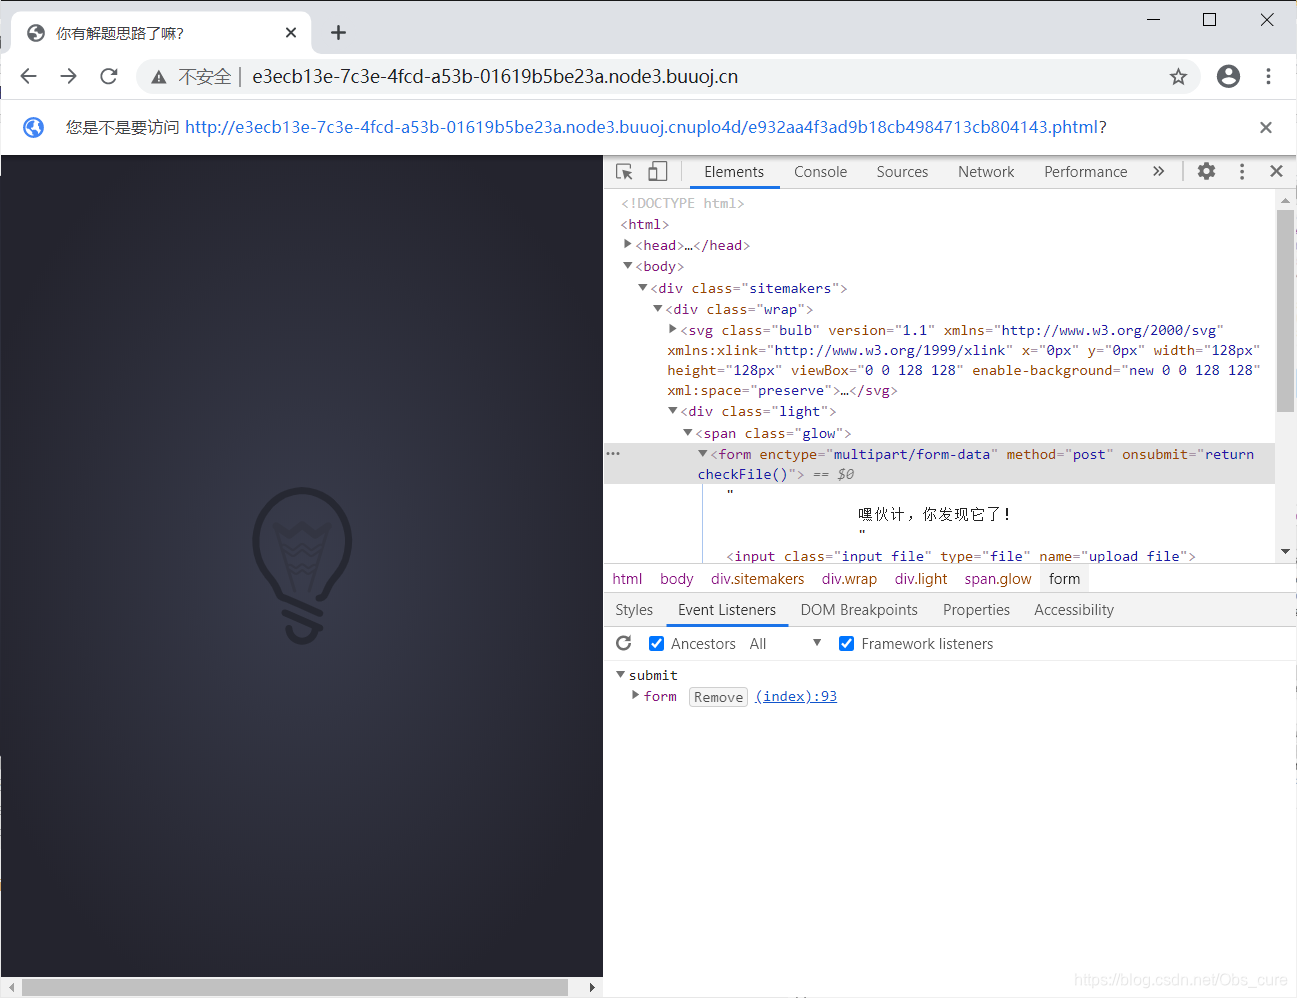Expand the form listener entry

pyautogui.click(x=636, y=696)
